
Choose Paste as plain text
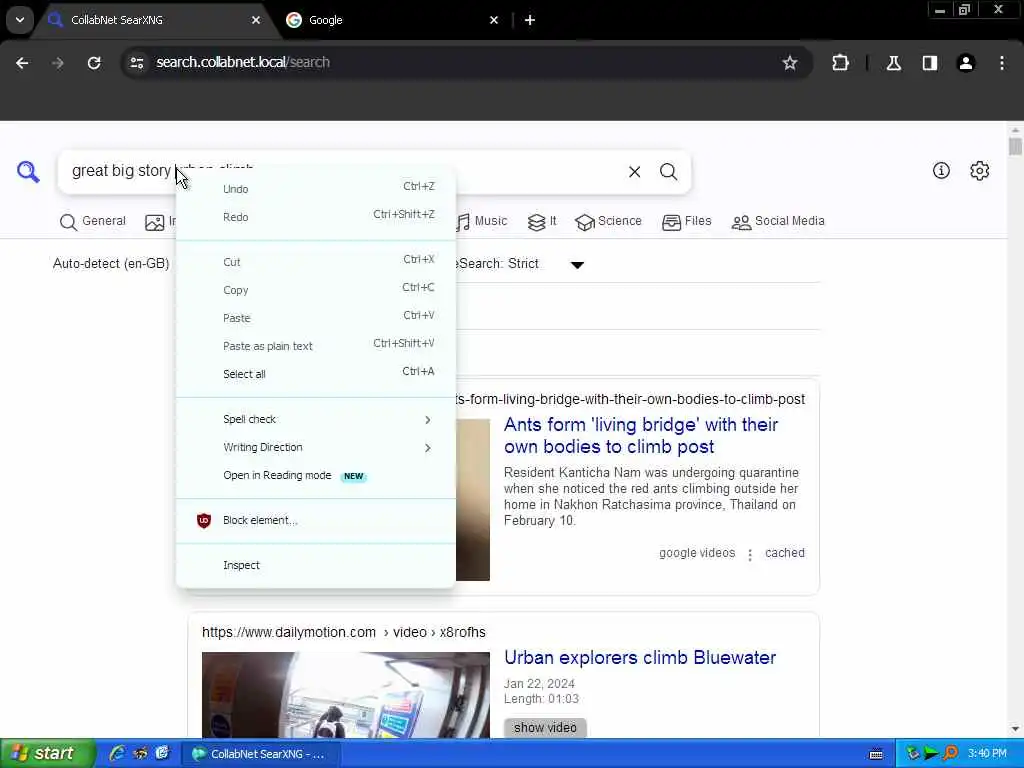[x=316, y=346]
